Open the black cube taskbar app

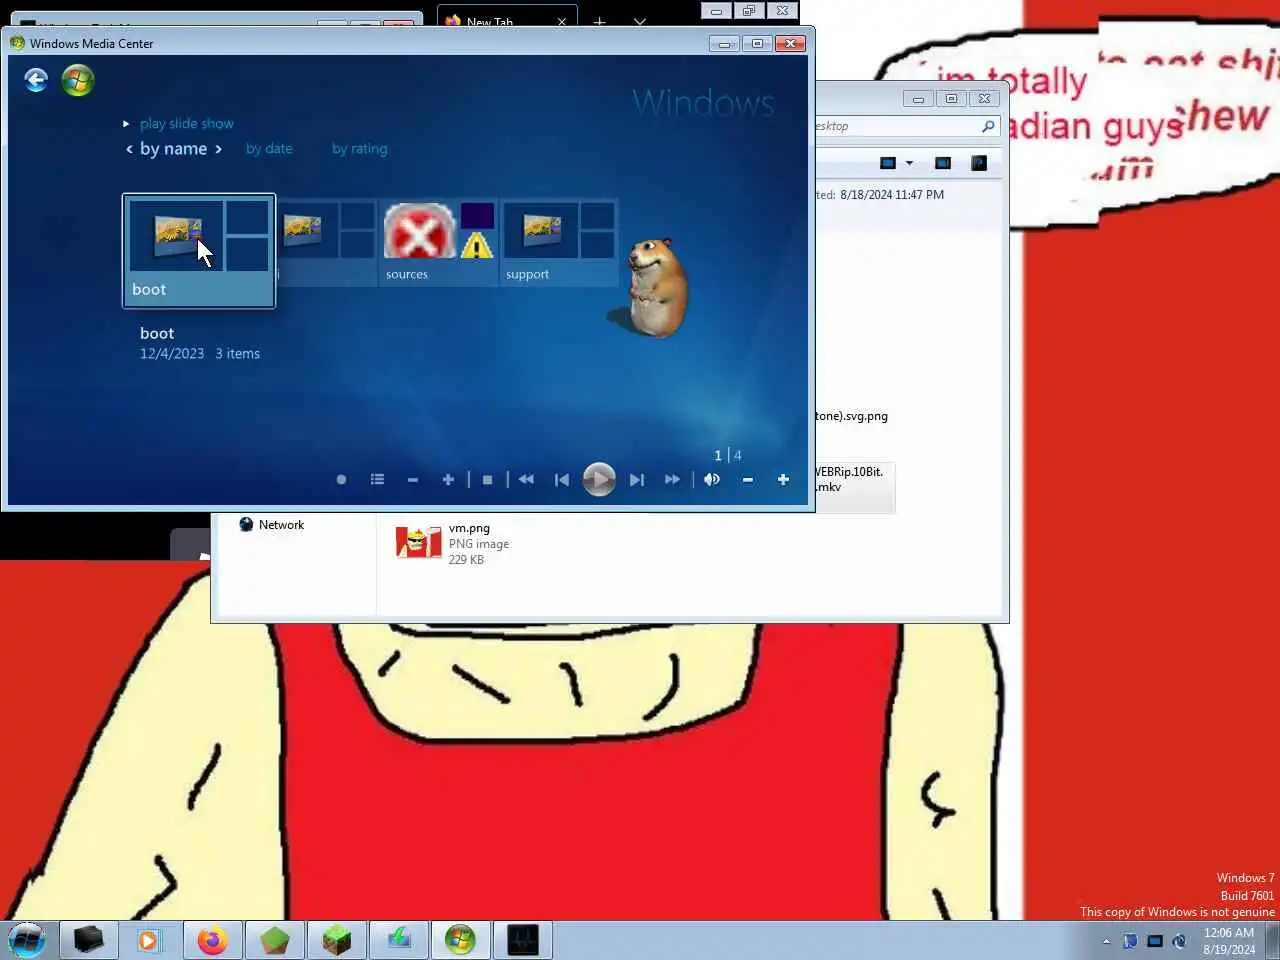tap(88, 940)
